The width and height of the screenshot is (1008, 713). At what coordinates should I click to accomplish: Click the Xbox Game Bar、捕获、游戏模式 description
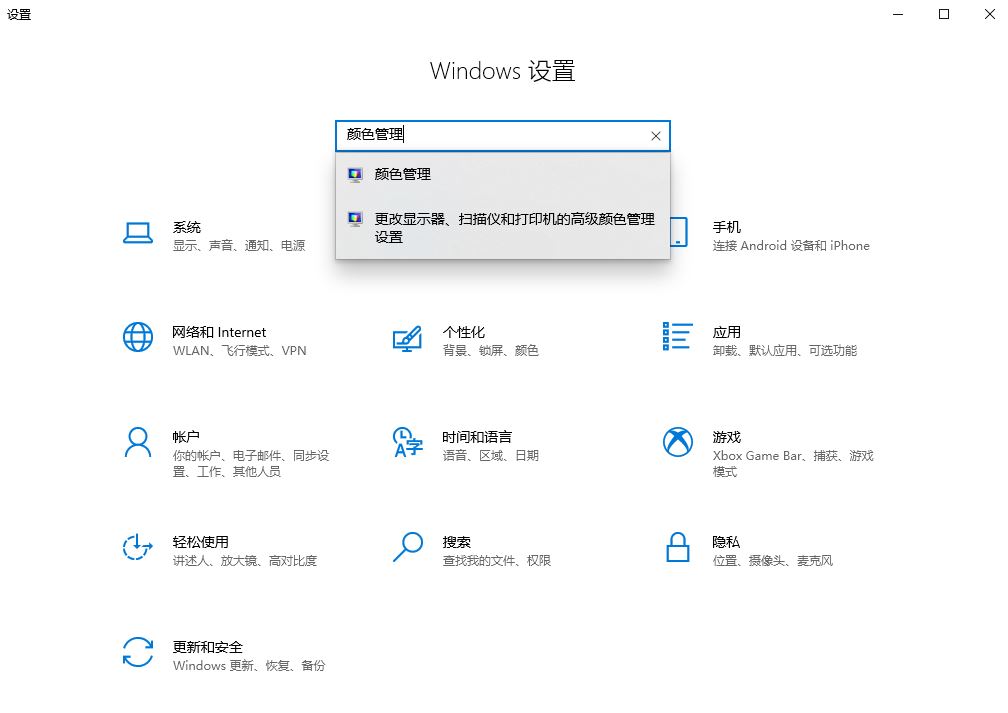coord(793,464)
